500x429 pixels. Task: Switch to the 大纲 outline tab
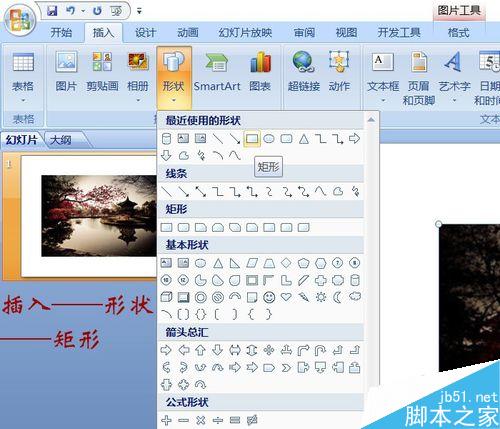[61, 140]
